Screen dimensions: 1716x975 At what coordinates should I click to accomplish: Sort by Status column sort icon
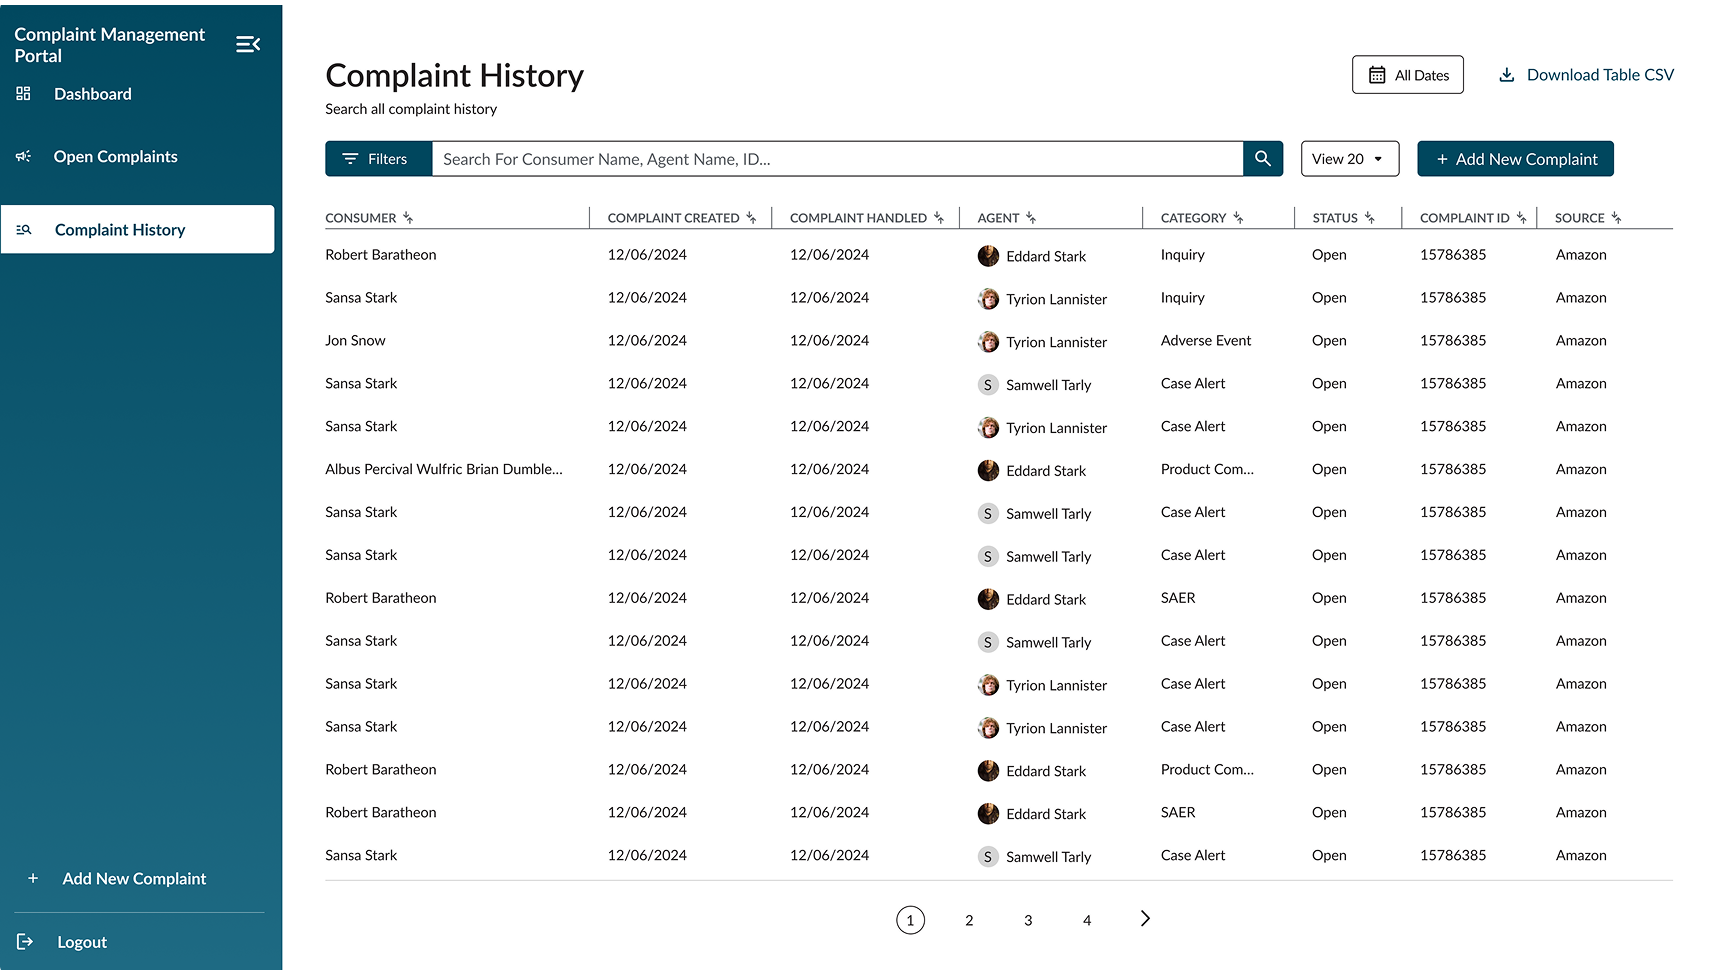(1370, 218)
